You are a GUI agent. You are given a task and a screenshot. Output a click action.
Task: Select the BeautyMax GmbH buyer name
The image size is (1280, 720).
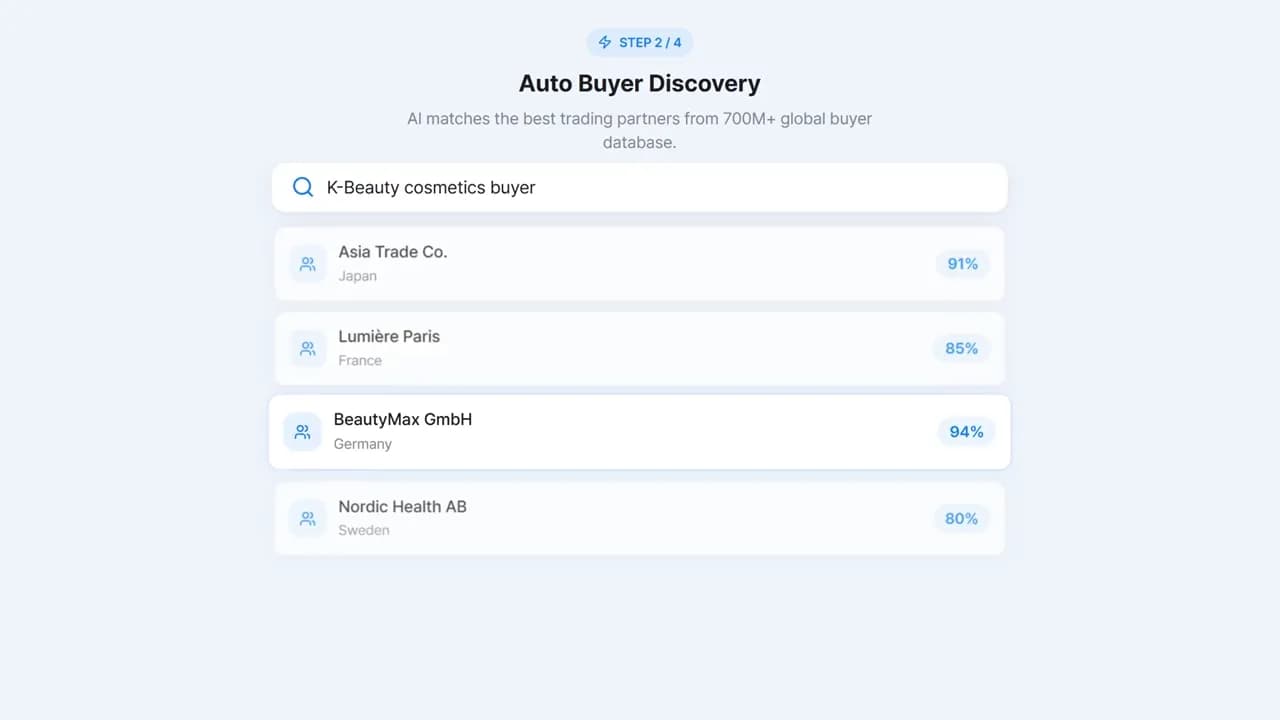tap(403, 419)
